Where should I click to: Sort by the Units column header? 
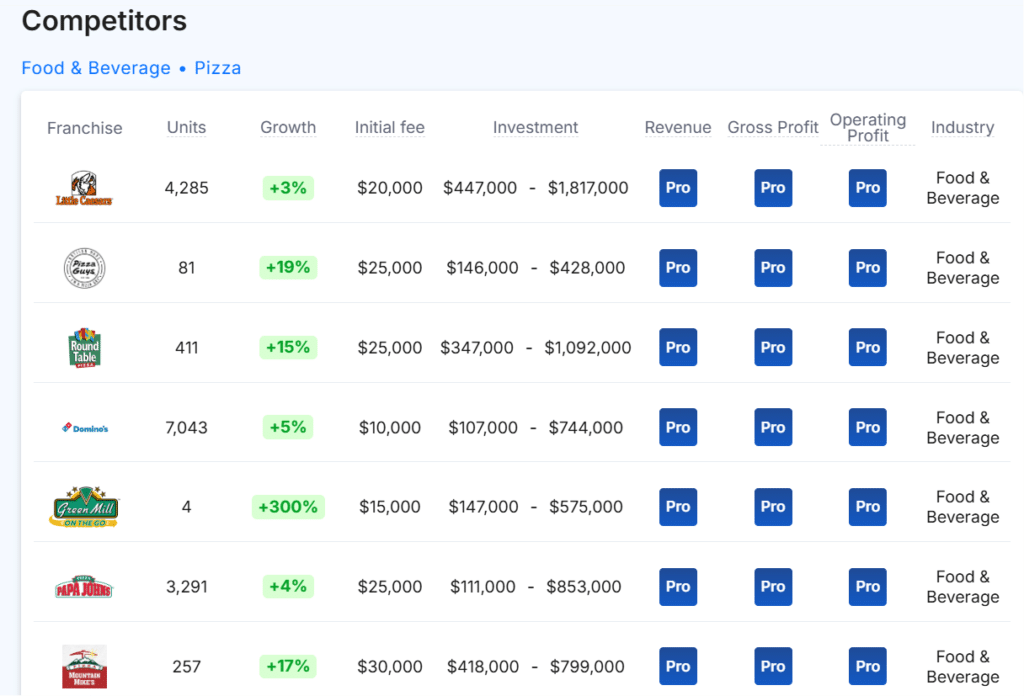[186, 127]
